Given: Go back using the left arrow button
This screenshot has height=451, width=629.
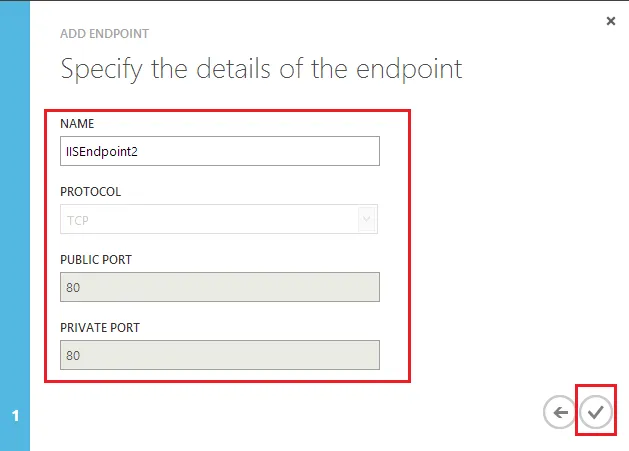Looking at the screenshot, I should coord(560,412).
